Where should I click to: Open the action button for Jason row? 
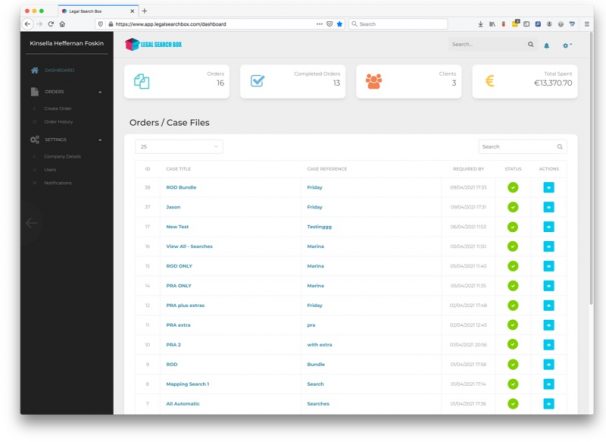coord(548,207)
